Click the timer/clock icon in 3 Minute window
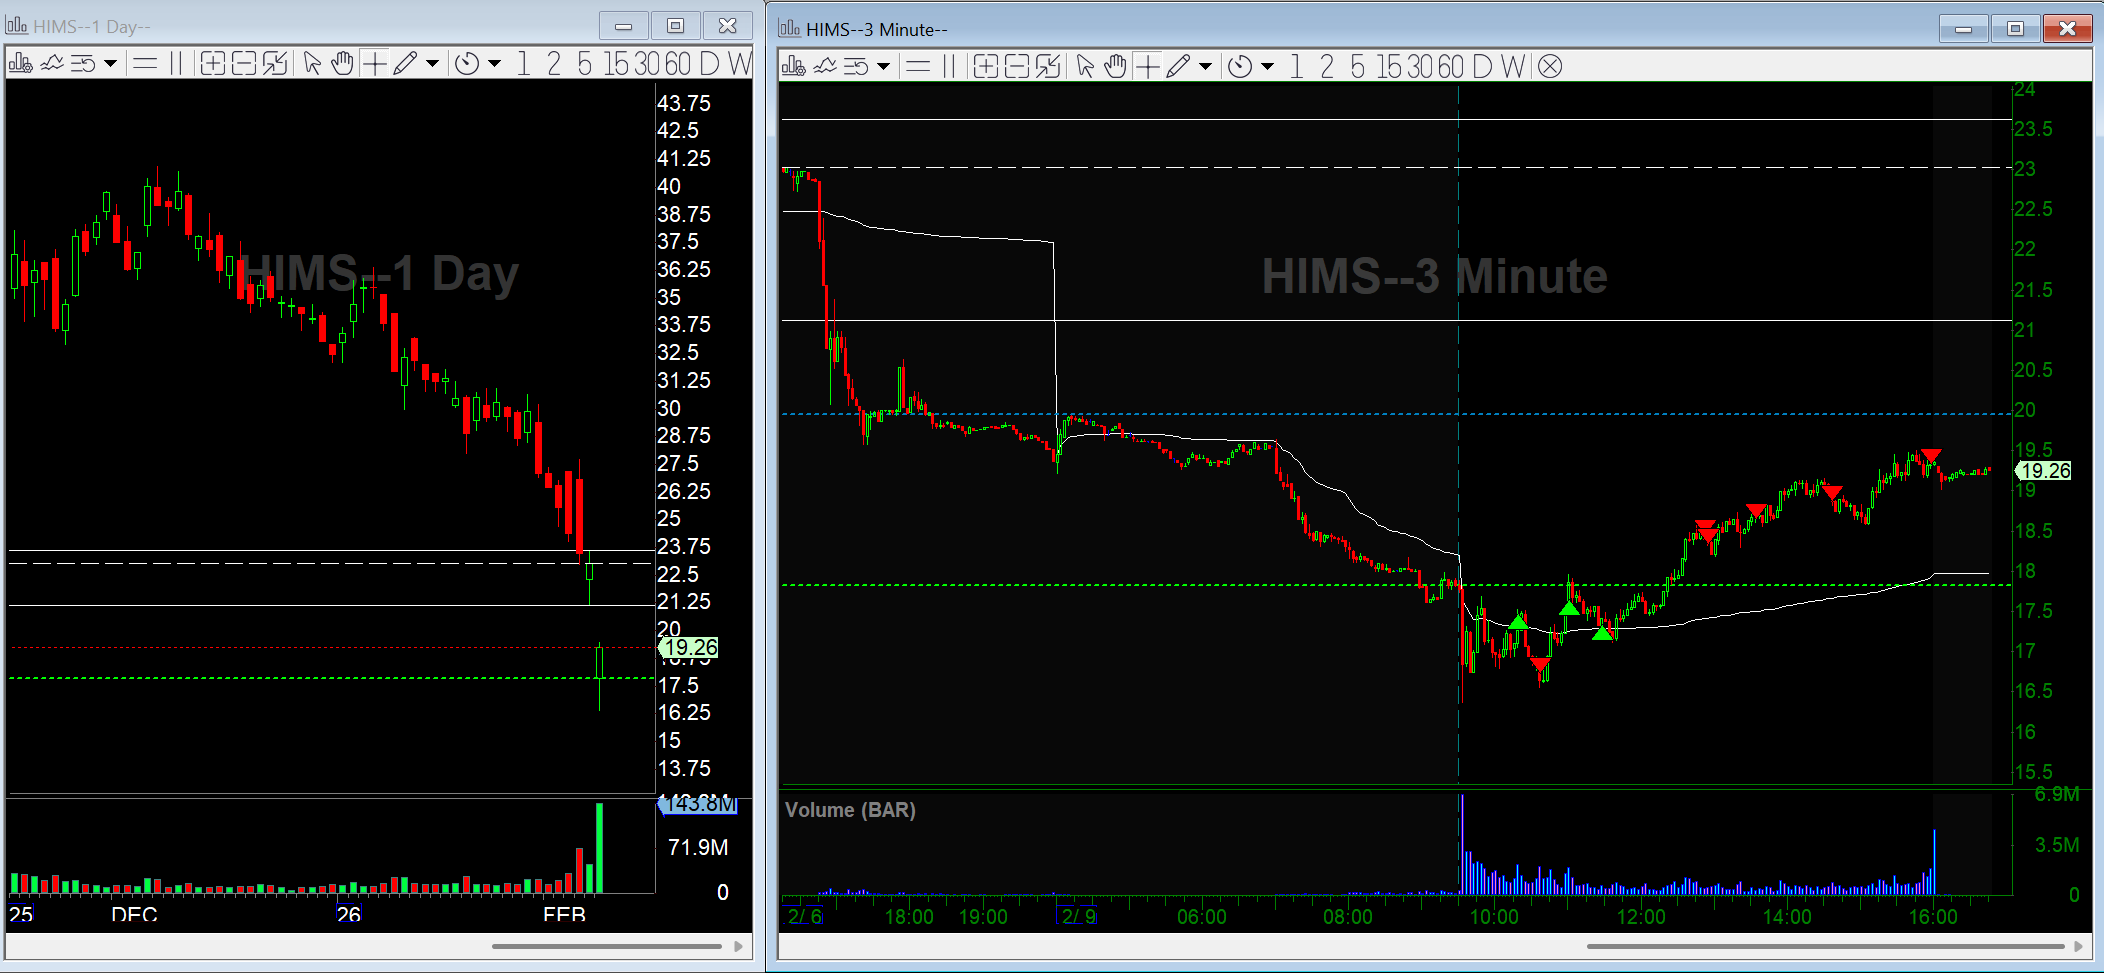The image size is (2104, 973). point(1240,66)
